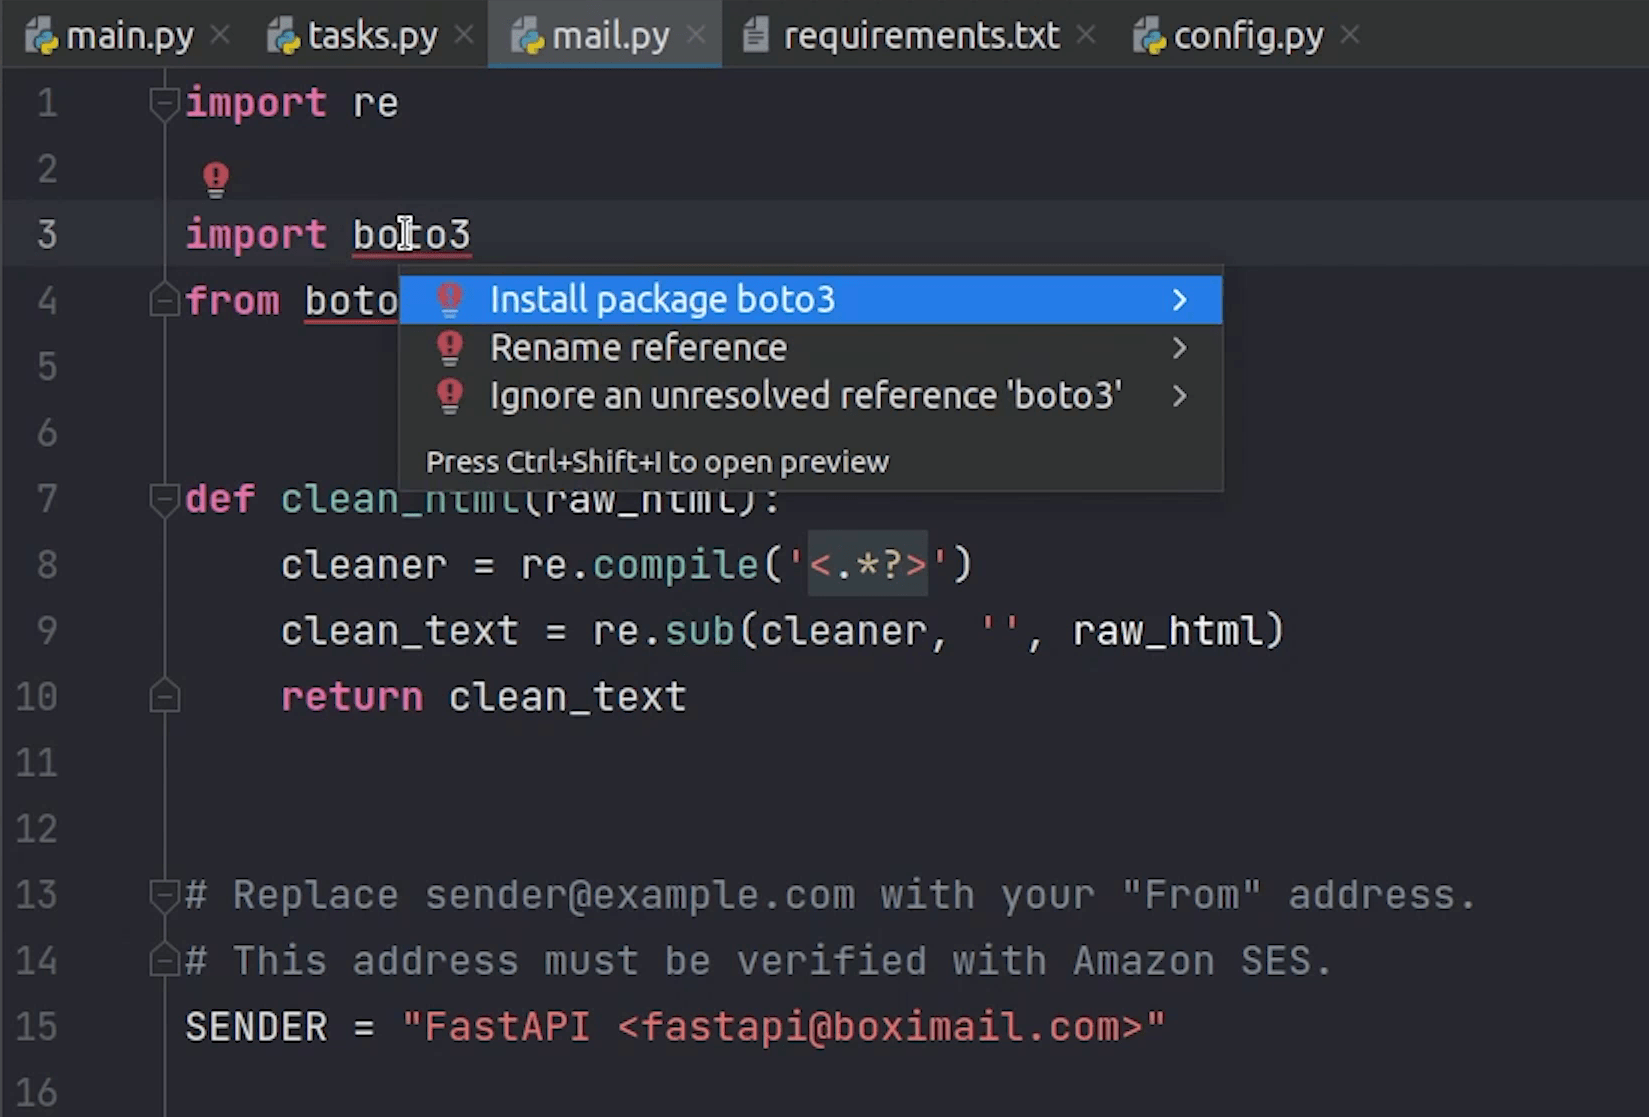
Task: Click the bulb icon beside Rename reference
Action: tap(450, 347)
